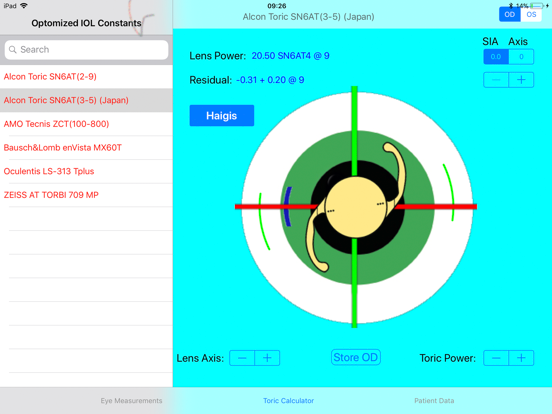
Task: Select Axis segment showing 0
Action: tap(521, 57)
